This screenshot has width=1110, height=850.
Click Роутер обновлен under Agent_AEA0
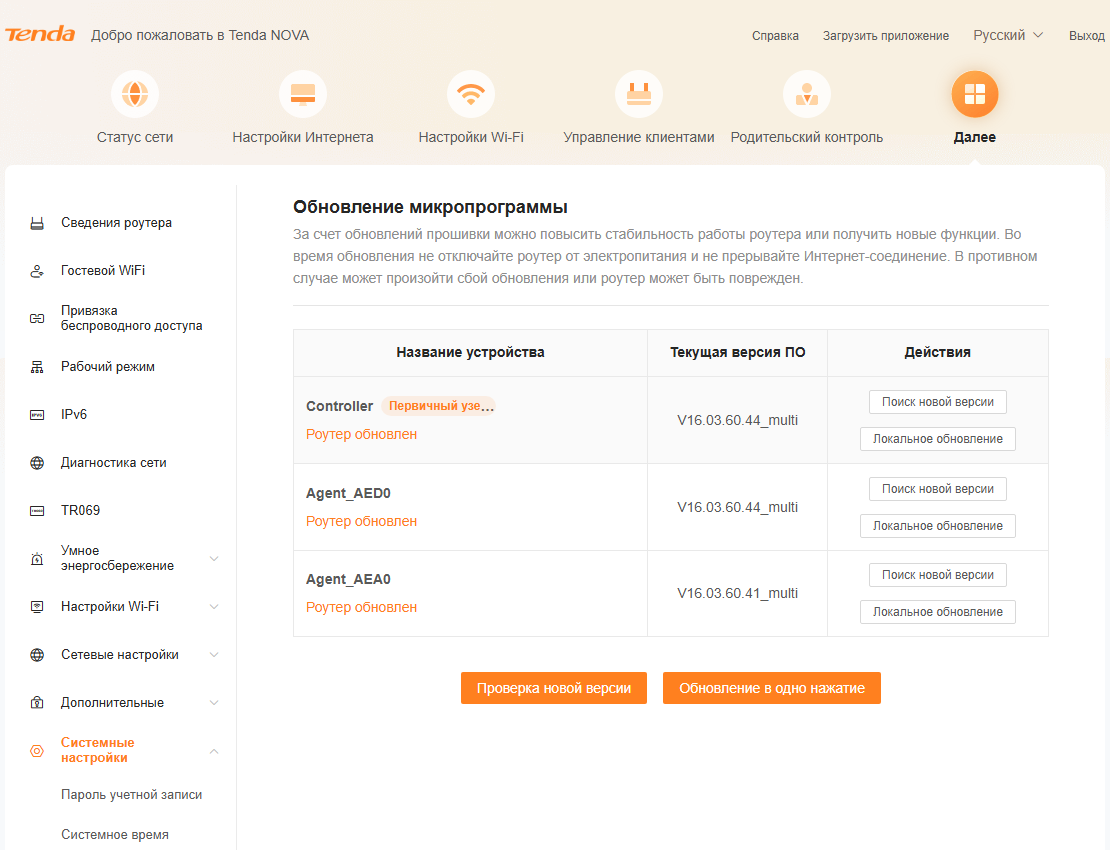pyautogui.click(x=361, y=607)
